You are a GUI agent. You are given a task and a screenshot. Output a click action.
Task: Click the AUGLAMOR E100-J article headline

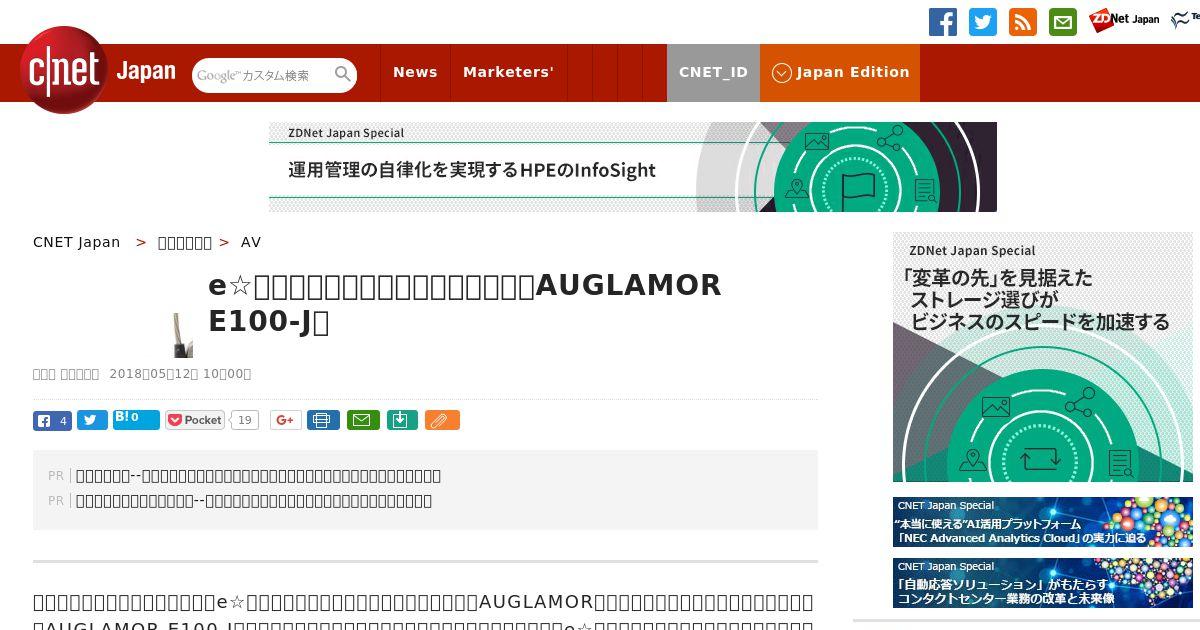(x=465, y=303)
